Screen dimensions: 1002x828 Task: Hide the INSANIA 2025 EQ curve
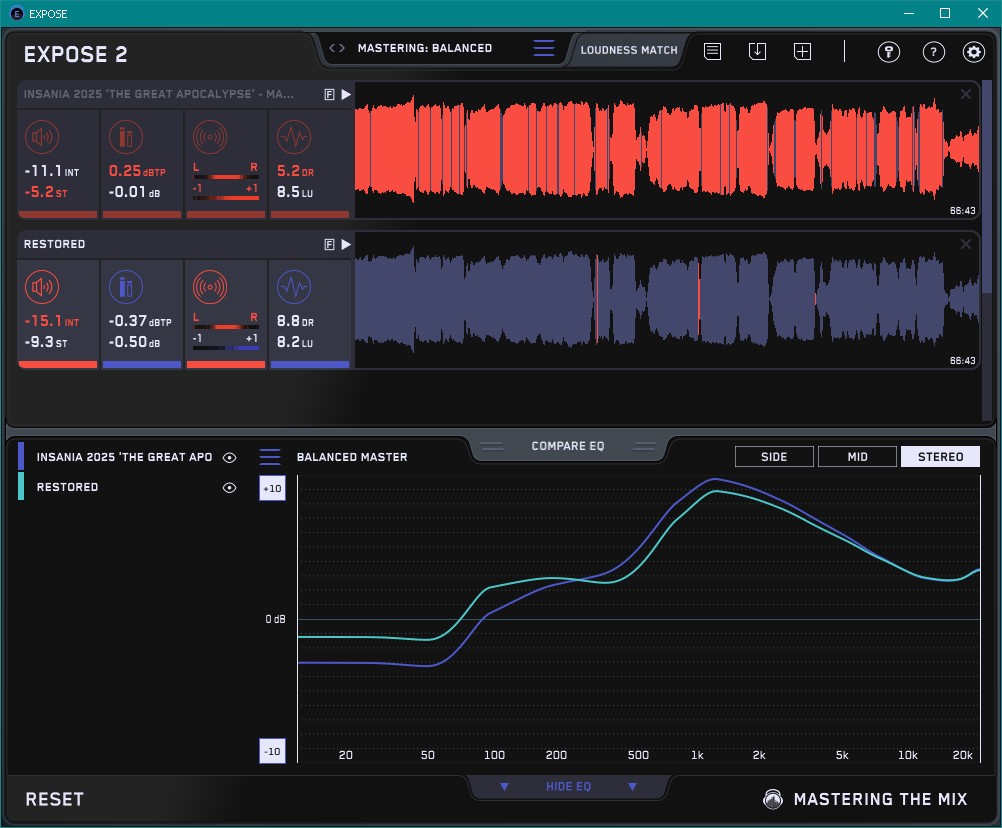pos(230,457)
